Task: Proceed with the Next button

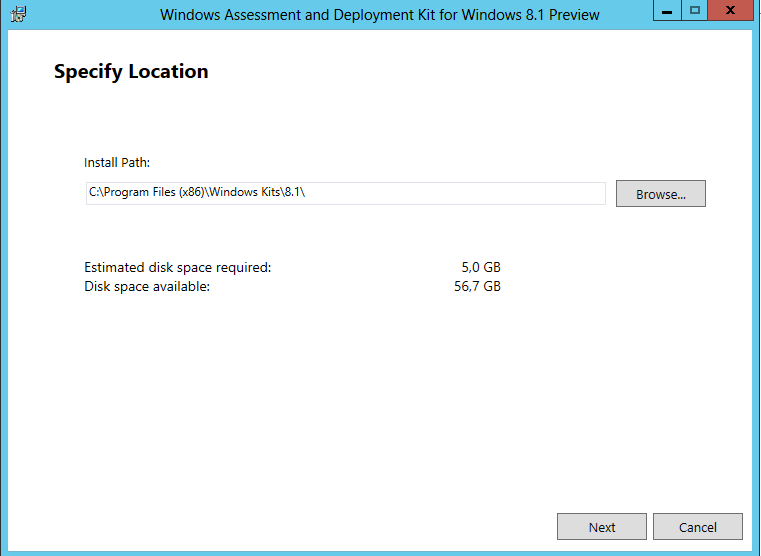Action: tap(601, 527)
